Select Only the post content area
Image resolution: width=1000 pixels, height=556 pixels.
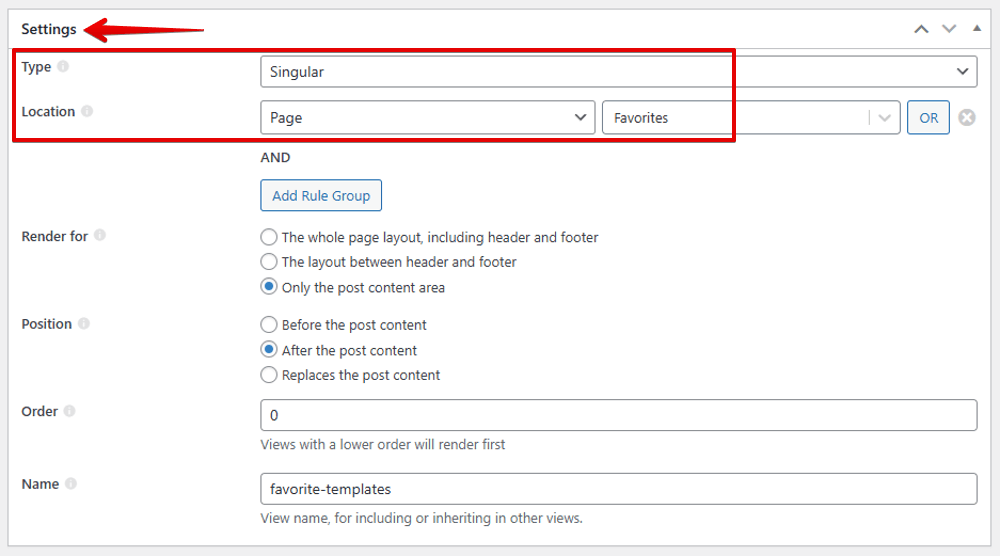[x=268, y=287]
